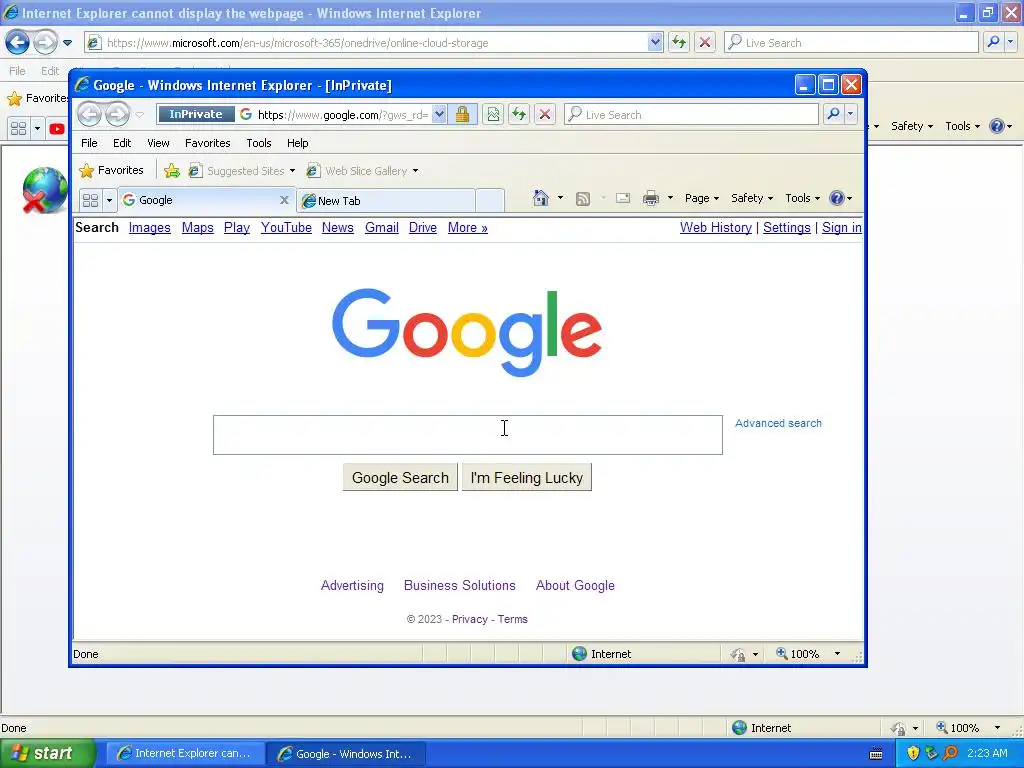Viewport: 1024px width, 768px height.
Task: Open Edit menu in Google window
Action: point(121,143)
